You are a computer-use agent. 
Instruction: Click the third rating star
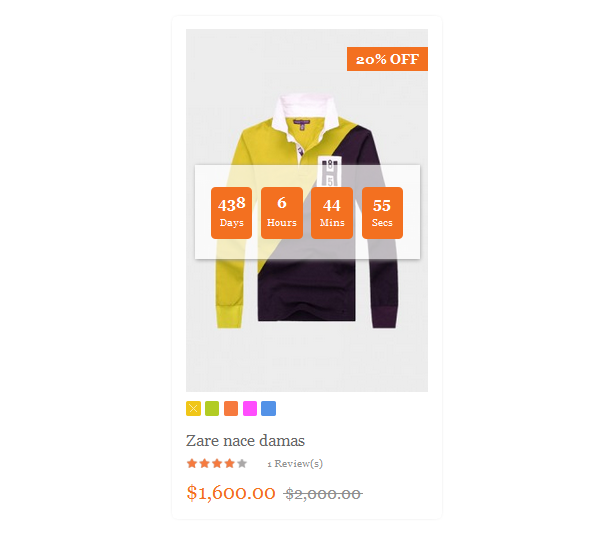click(217, 464)
